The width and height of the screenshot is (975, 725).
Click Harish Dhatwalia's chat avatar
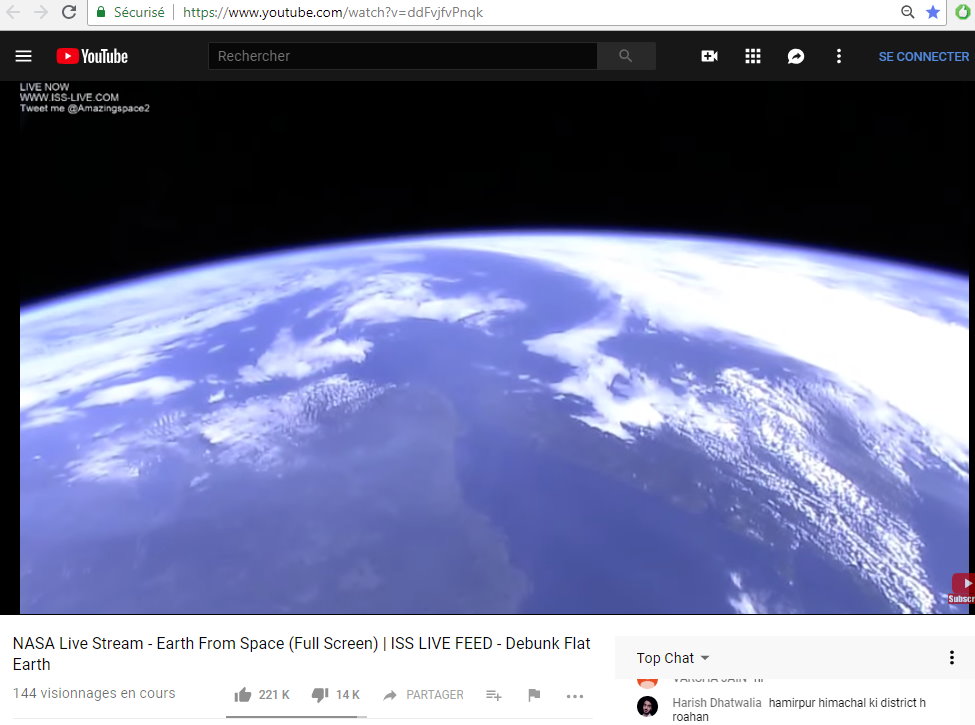647,706
